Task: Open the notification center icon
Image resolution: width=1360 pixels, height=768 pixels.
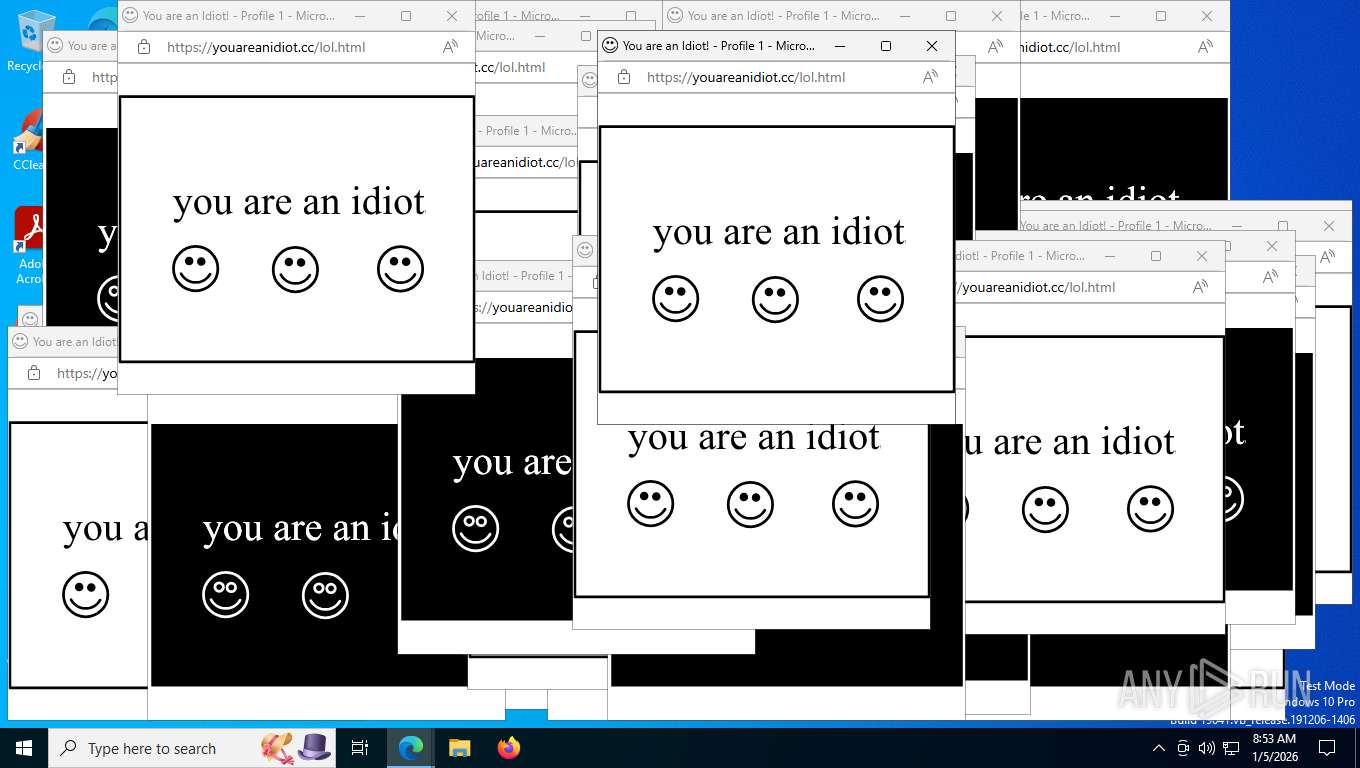Action: pyautogui.click(x=1327, y=748)
